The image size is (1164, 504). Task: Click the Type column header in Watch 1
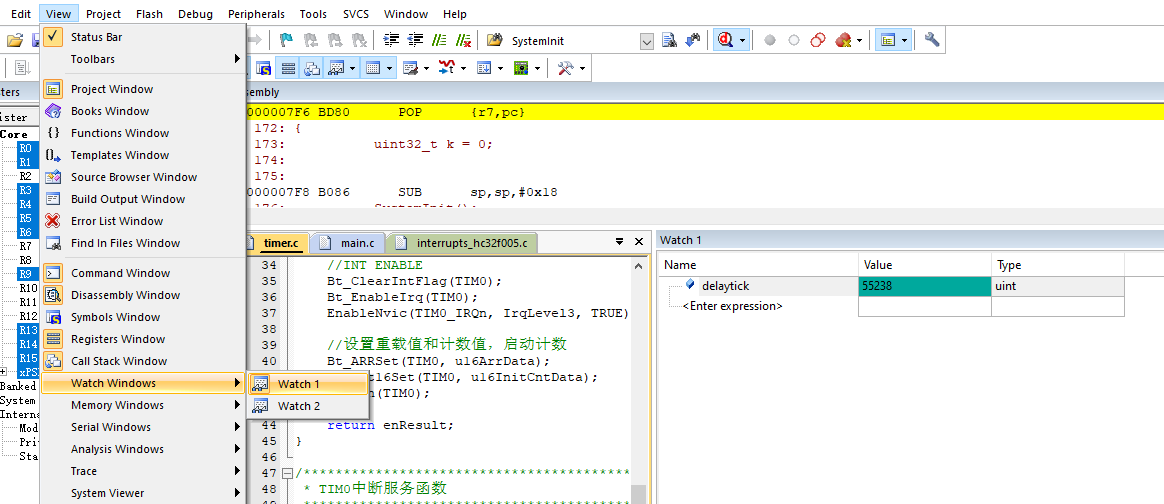point(1058,265)
